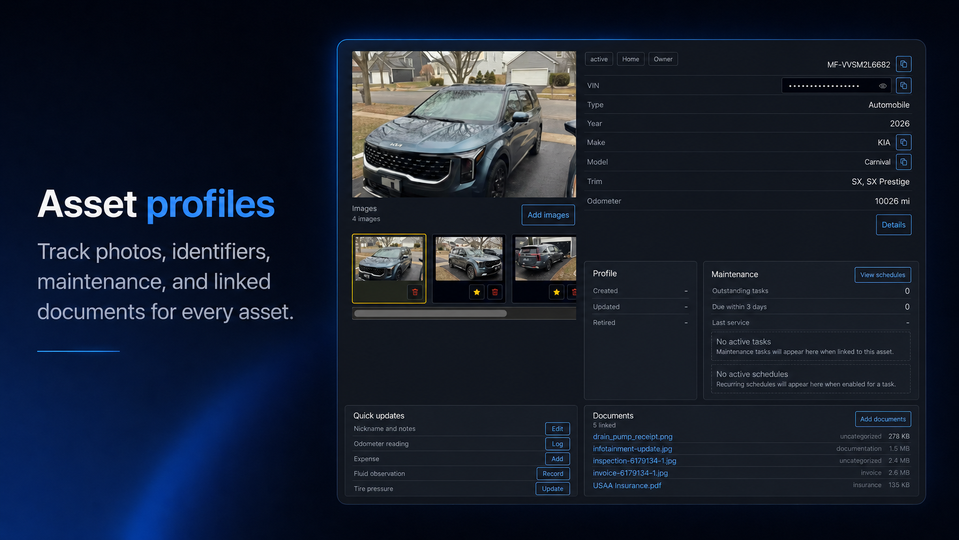Click Add documents button
This screenshot has height=540, width=959.
click(883, 419)
